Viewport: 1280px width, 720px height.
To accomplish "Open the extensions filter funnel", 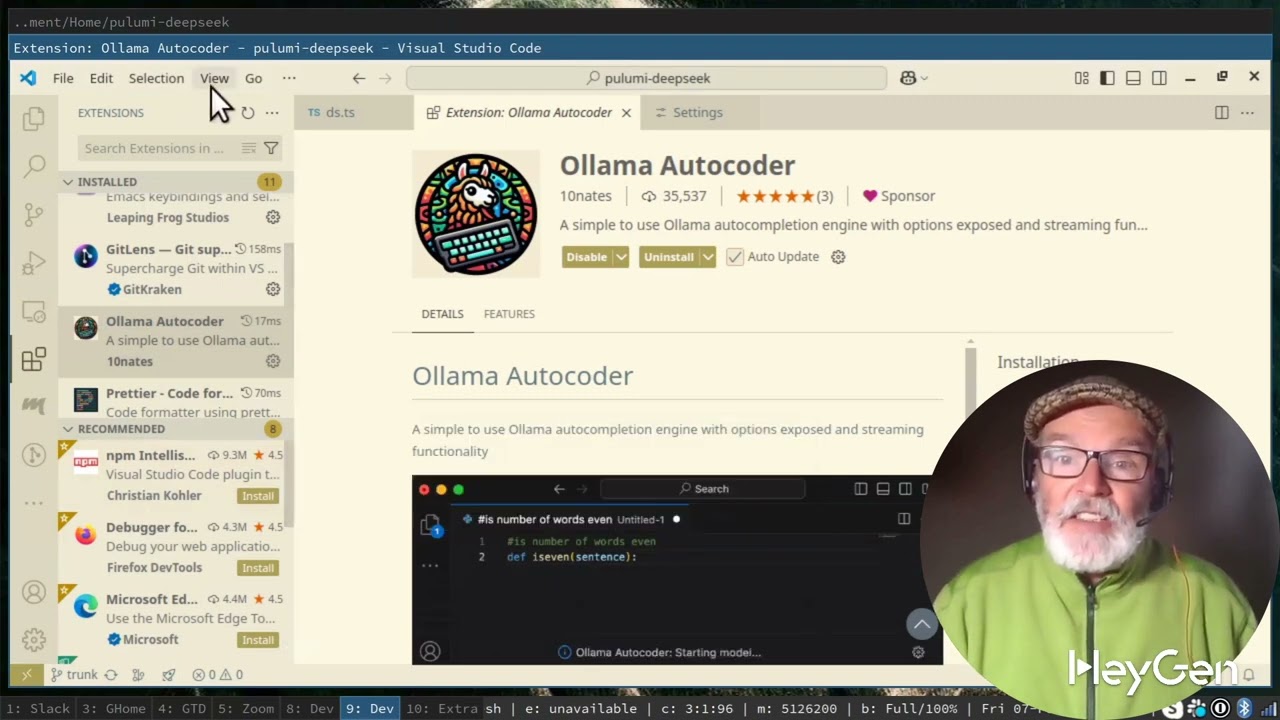I will 271,148.
